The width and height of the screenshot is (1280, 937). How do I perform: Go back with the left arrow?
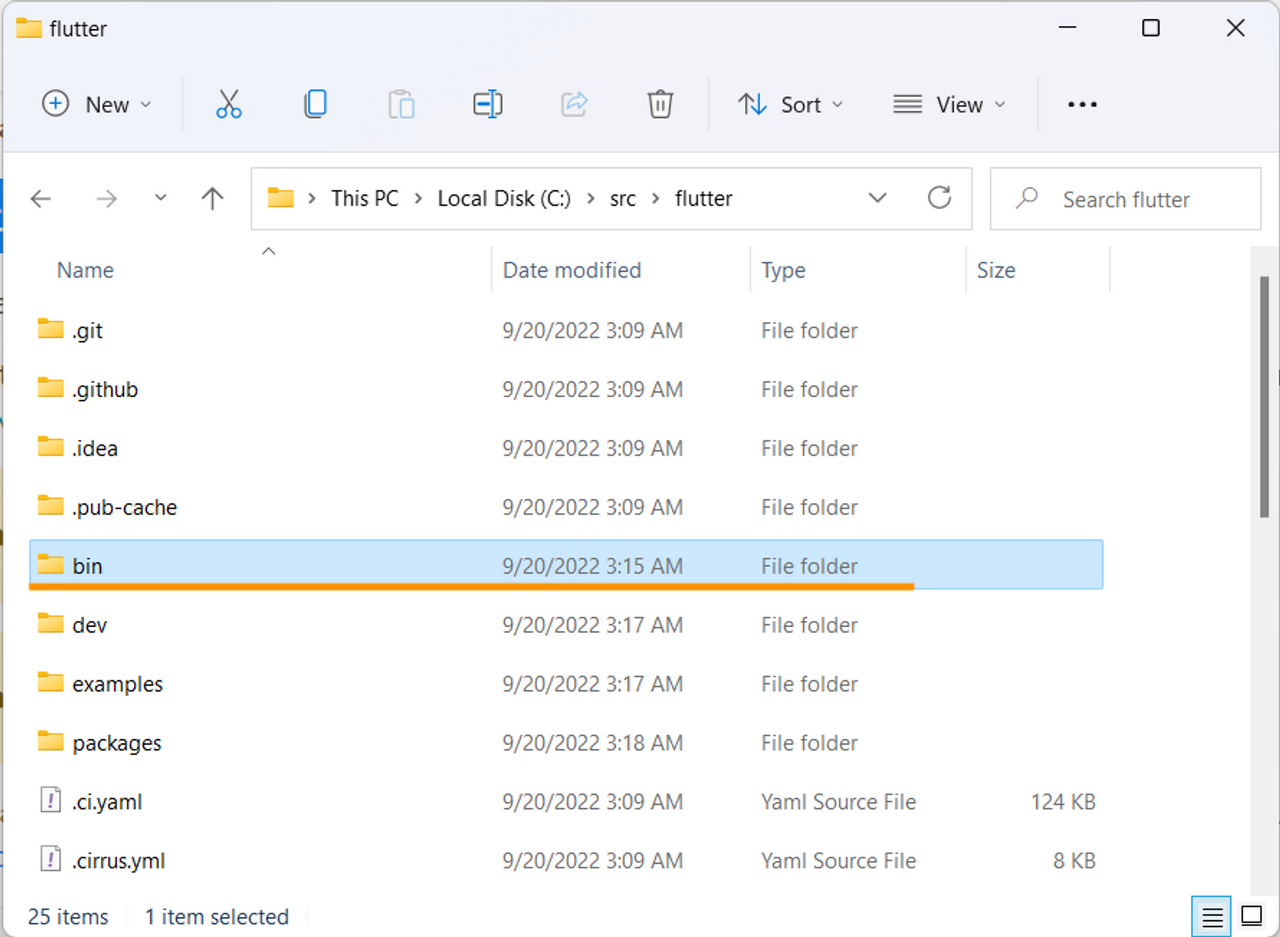coord(41,199)
